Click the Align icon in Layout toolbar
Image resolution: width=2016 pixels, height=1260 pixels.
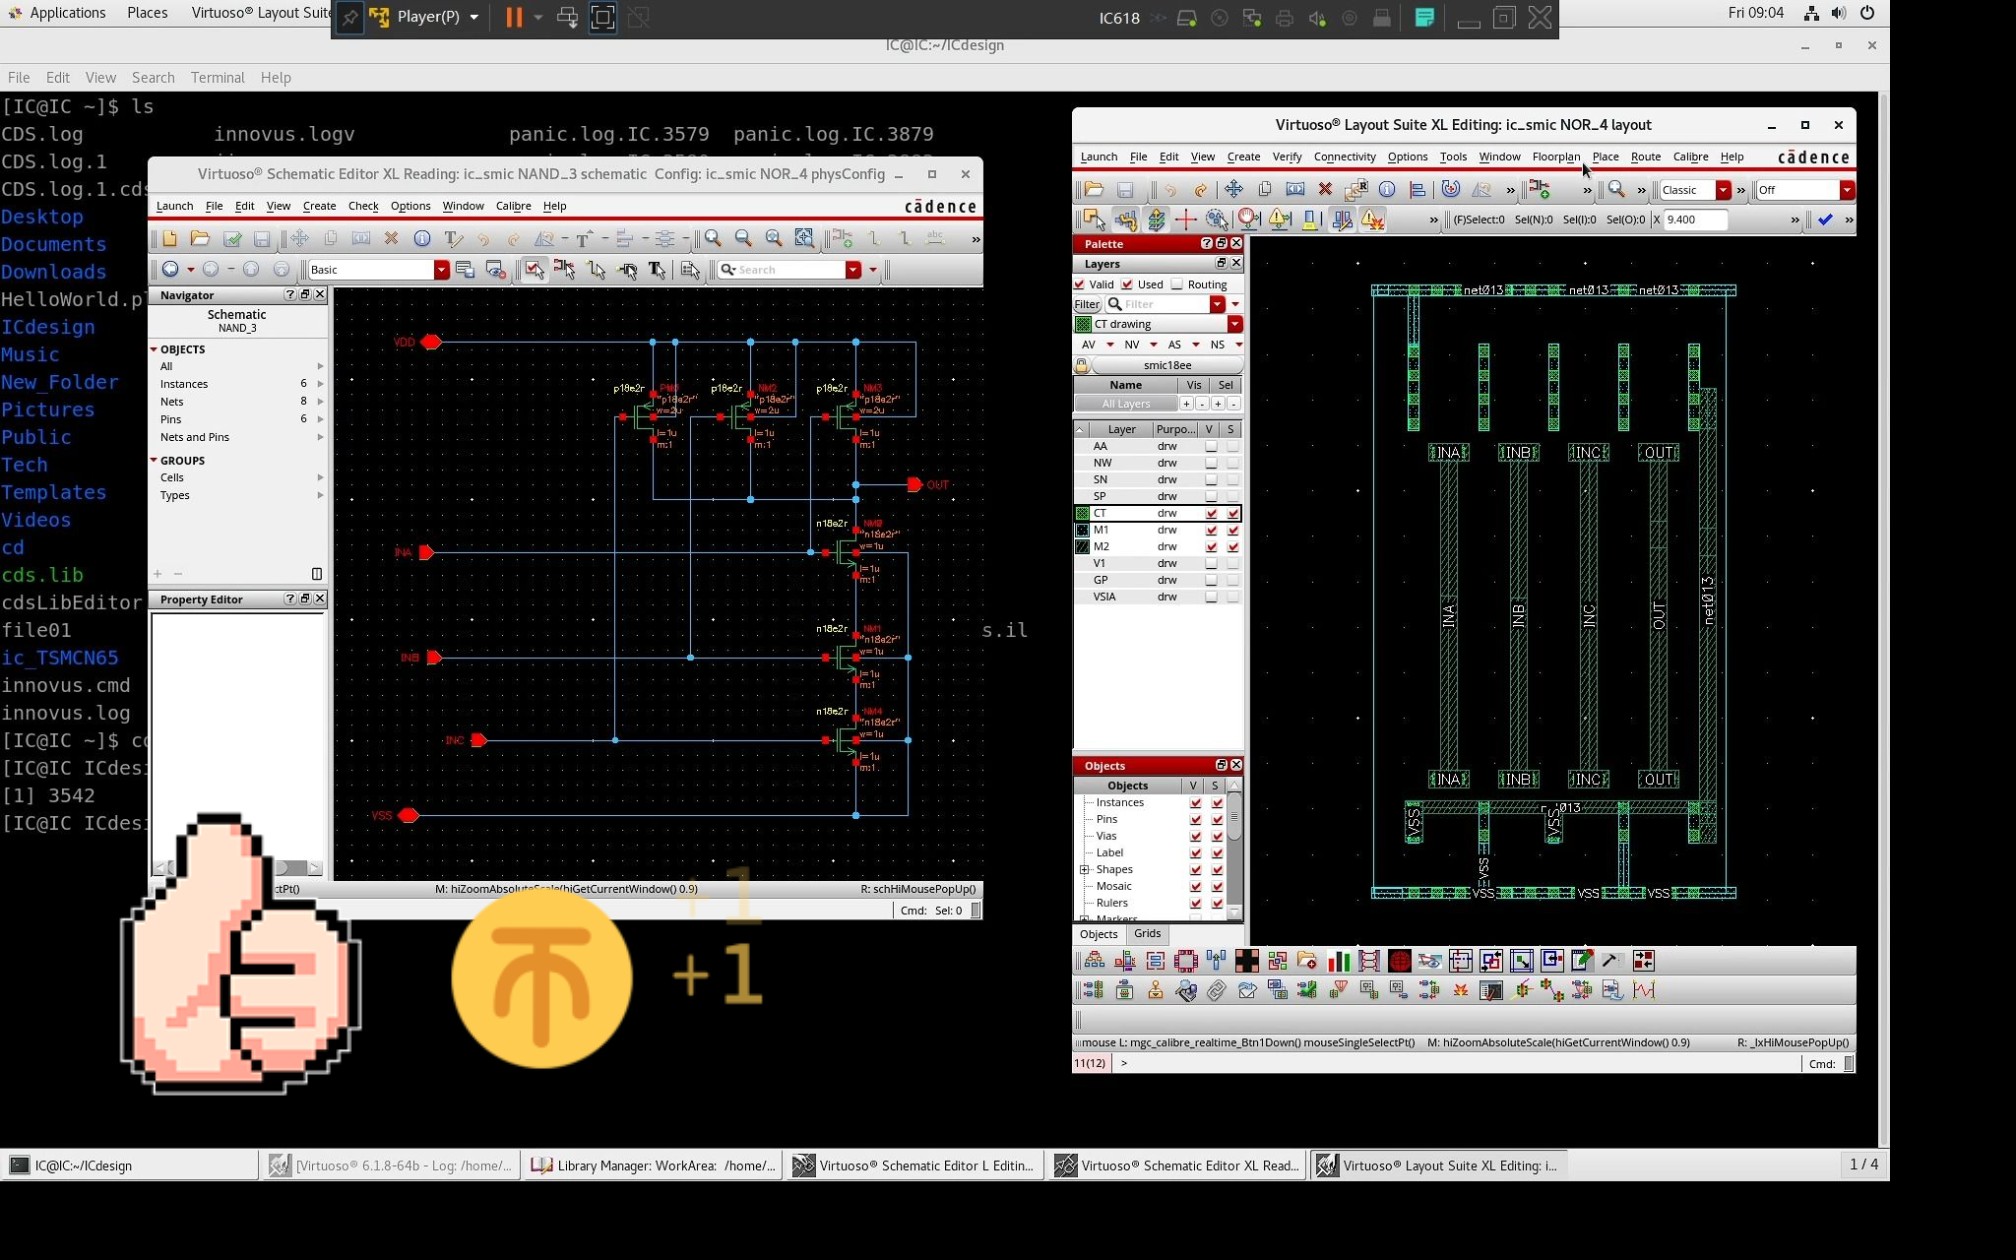click(x=1417, y=190)
